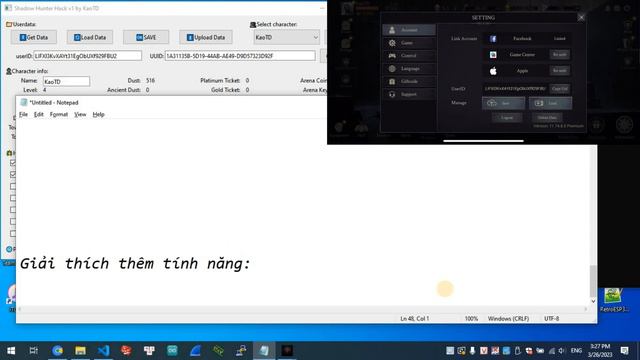Click the button beside Apple
The height and width of the screenshot is (360, 640).
559,71
